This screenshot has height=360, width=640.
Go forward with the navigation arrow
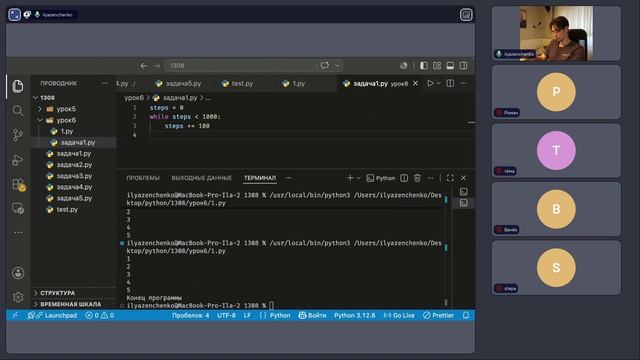coord(157,66)
